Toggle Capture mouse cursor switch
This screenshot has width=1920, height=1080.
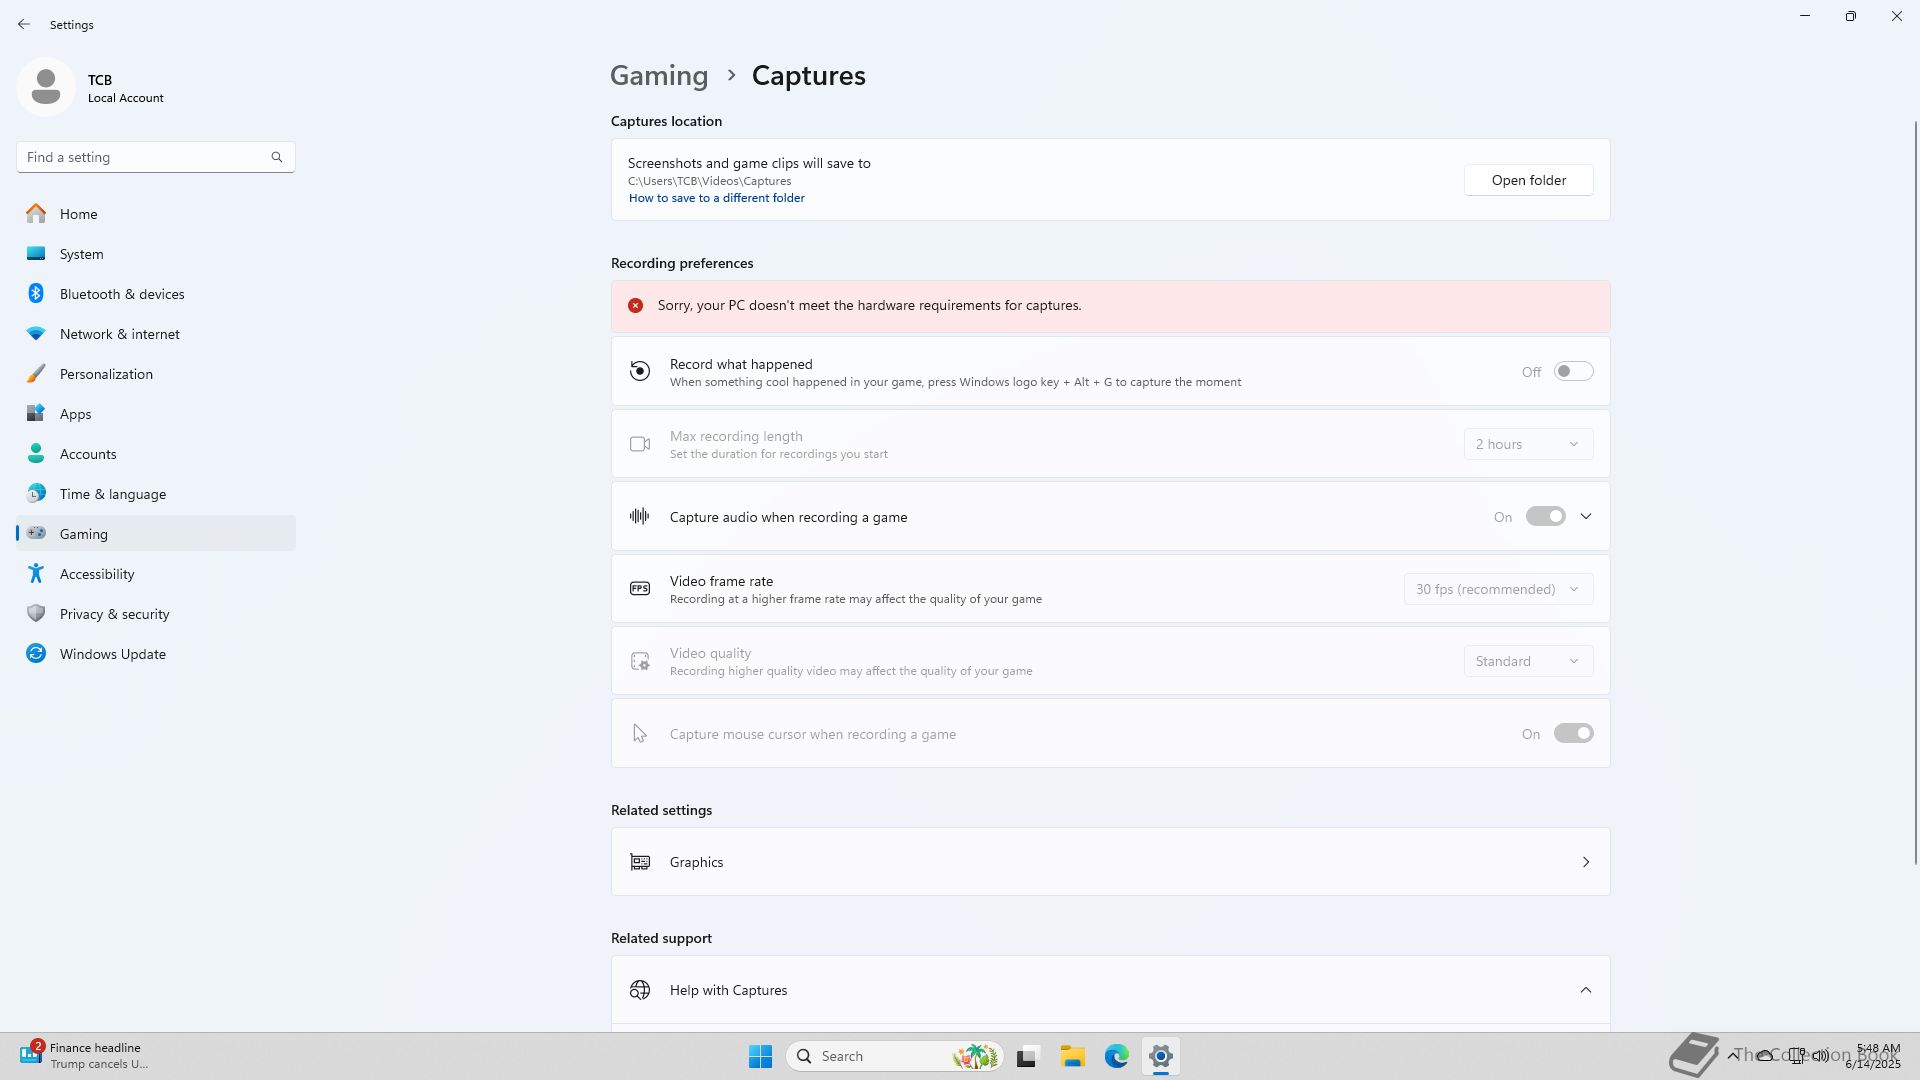[1573, 734]
